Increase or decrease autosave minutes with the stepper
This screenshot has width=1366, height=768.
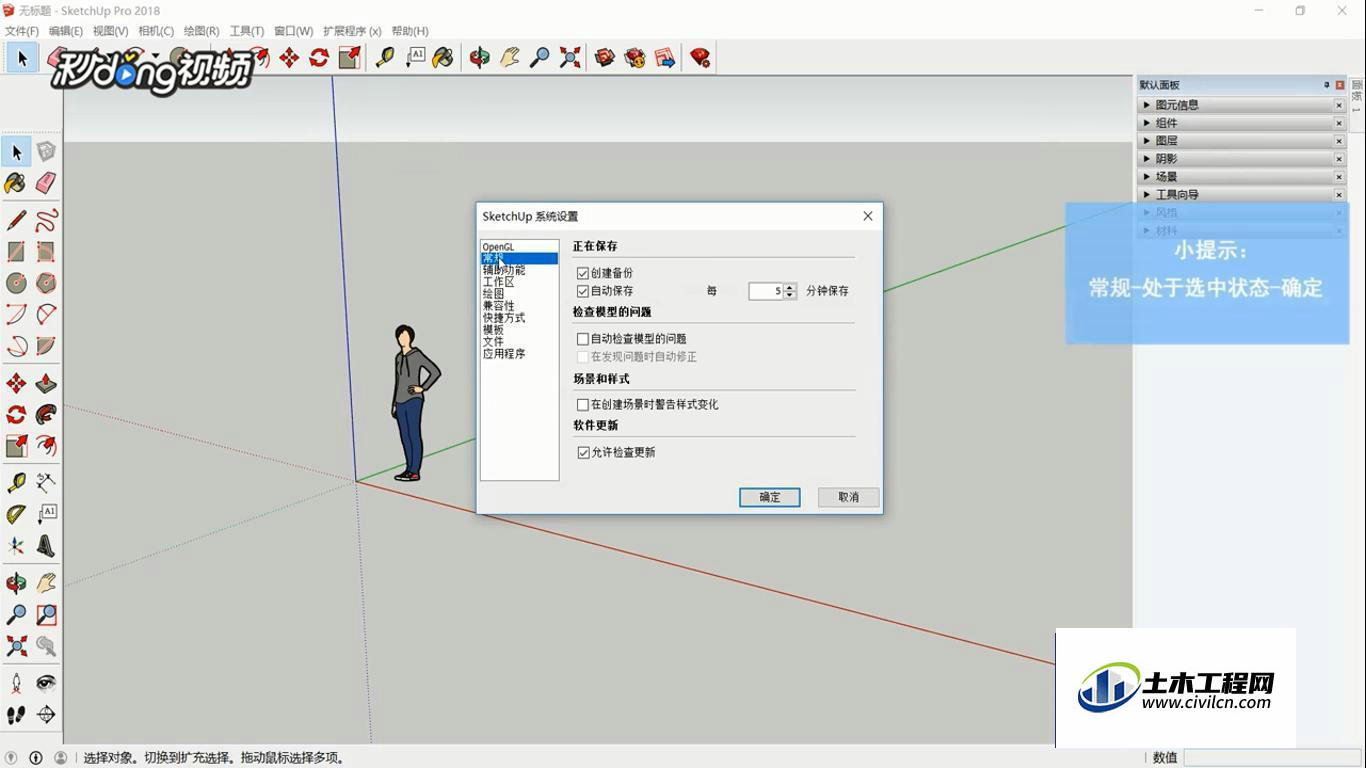click(x=790, y=291)
